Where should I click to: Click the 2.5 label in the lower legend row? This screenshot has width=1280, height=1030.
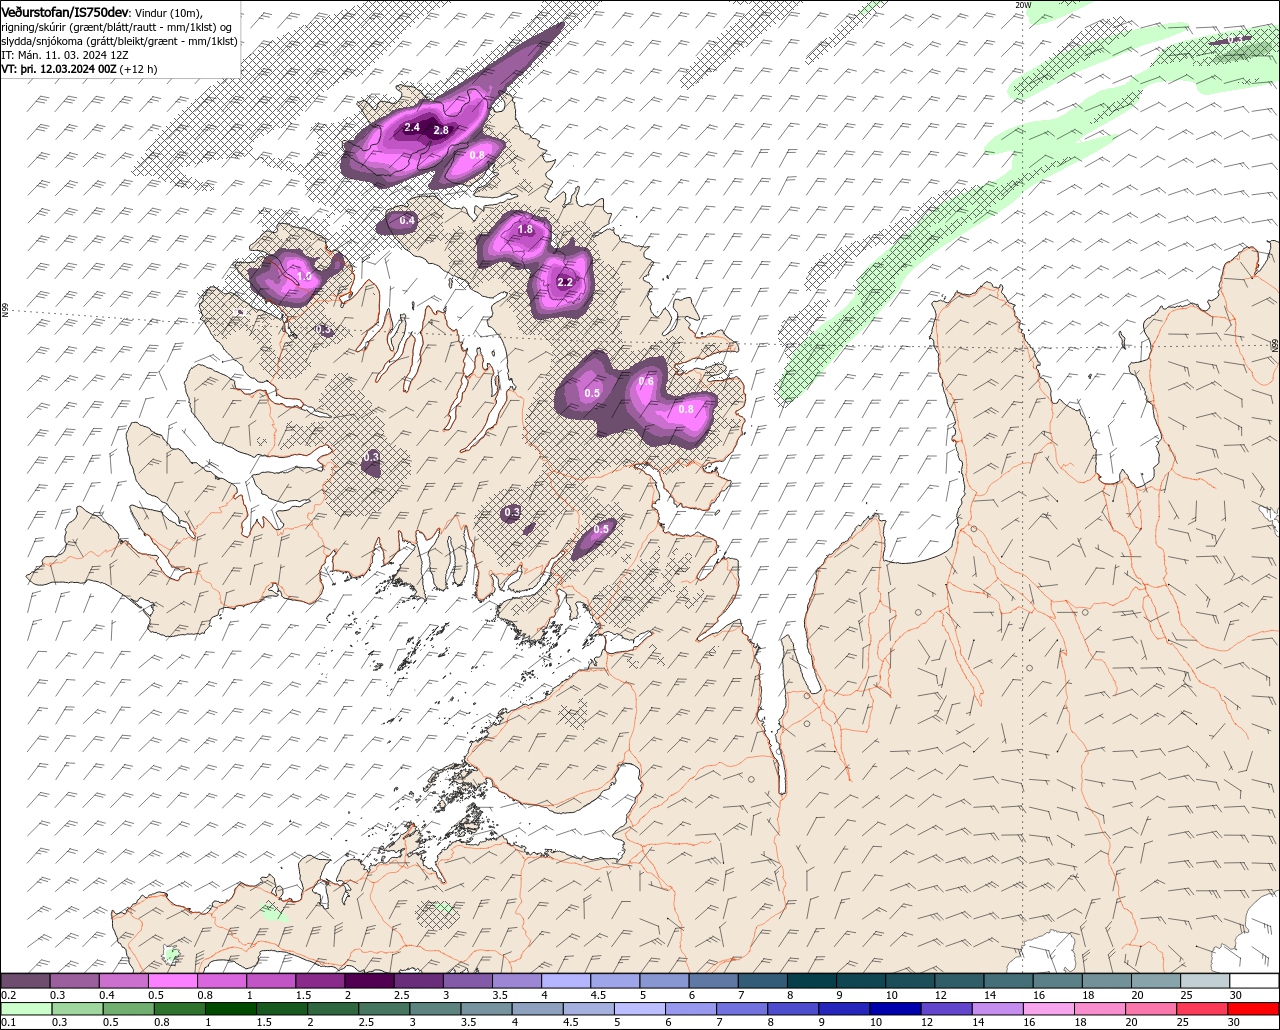pos(366,1022)
